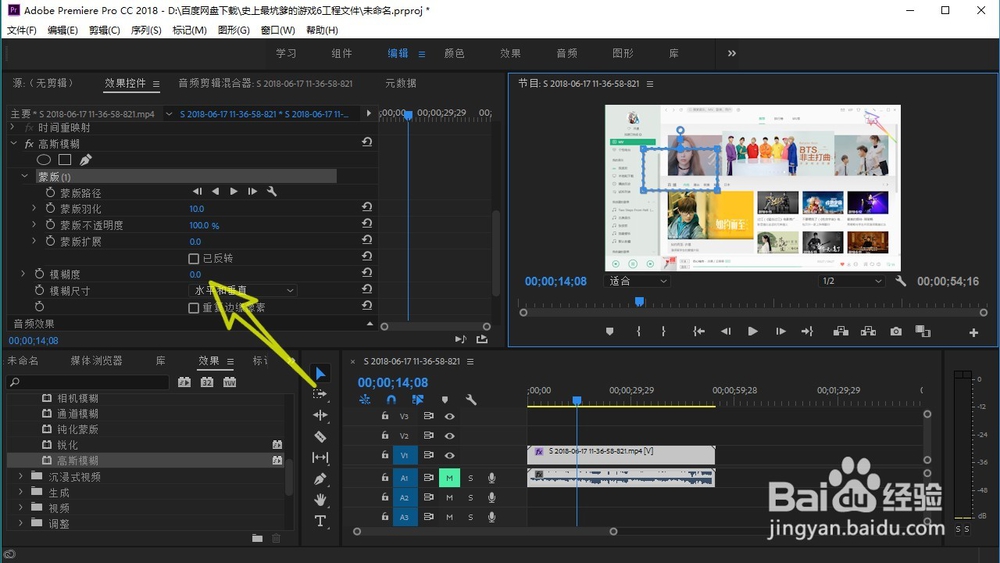Toggle 蒙版羽化 animation stopwatch
Screen dimensions: 1000x563
click(50, 208)
